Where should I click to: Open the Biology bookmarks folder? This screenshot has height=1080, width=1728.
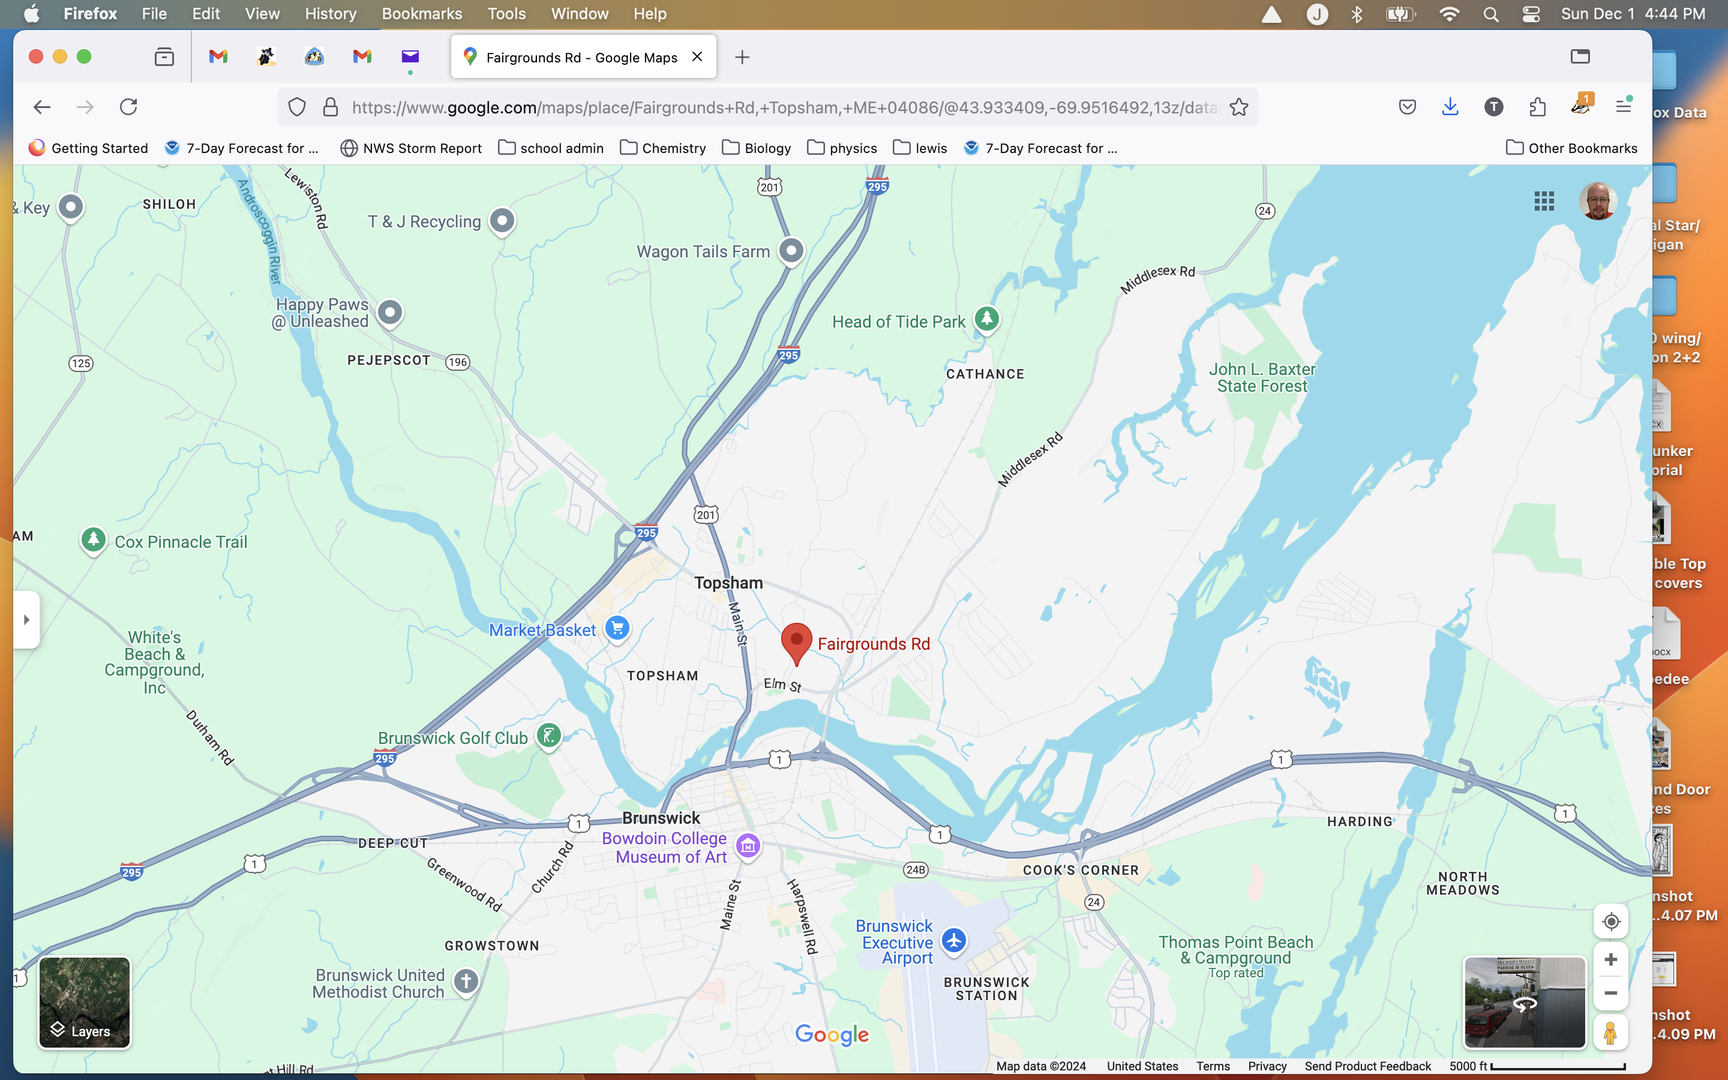[x=757, y=148]
